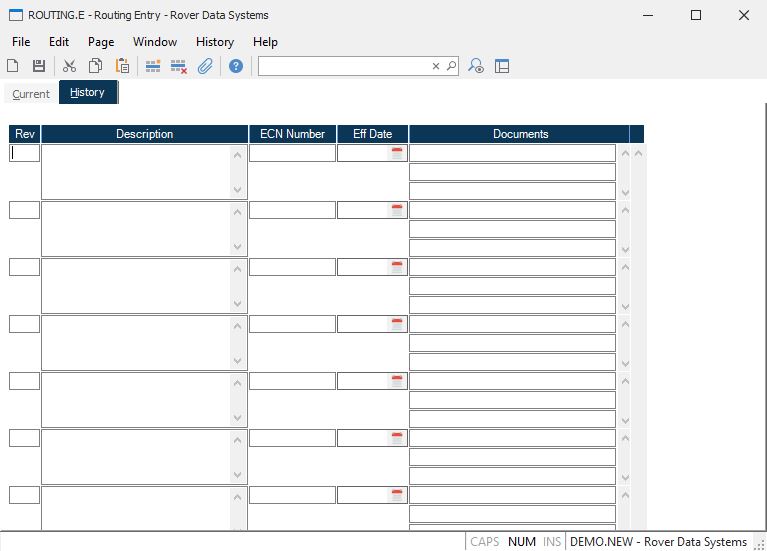The width and height of the screenshot is (767, 551).
Task: Clear the toolbar search box with the X
Action: [x=436, y=66]
